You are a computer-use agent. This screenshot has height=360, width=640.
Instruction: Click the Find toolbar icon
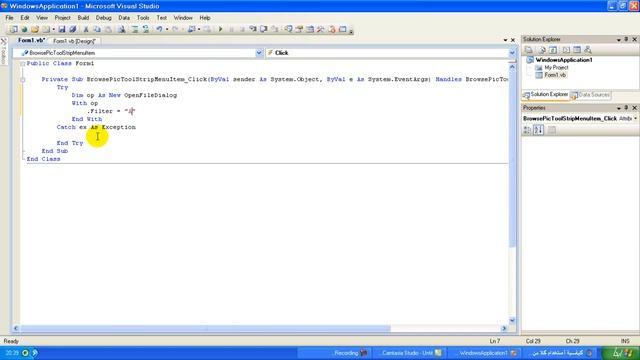(x=122, y=29)
